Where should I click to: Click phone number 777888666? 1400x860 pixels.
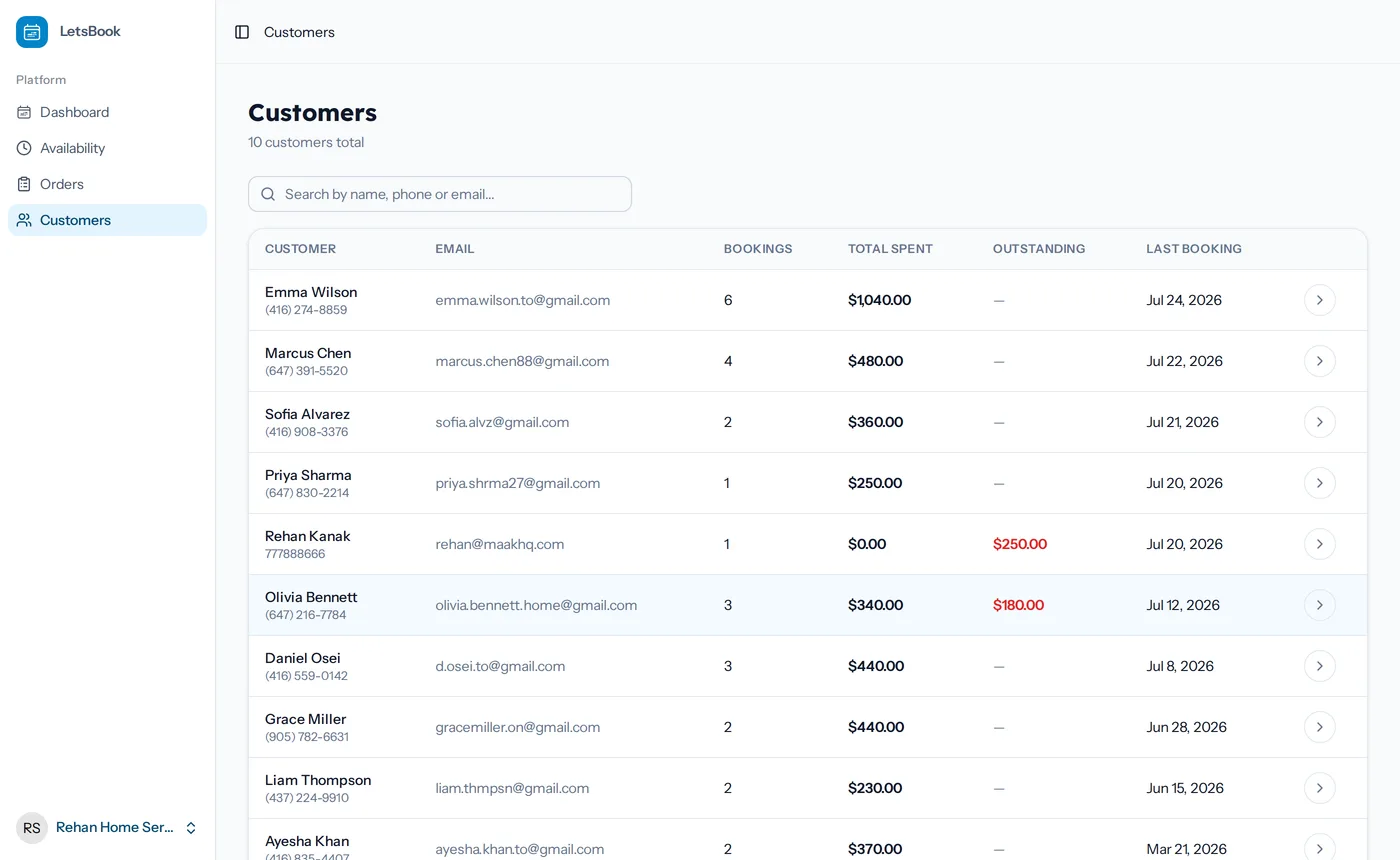[295, 554]
